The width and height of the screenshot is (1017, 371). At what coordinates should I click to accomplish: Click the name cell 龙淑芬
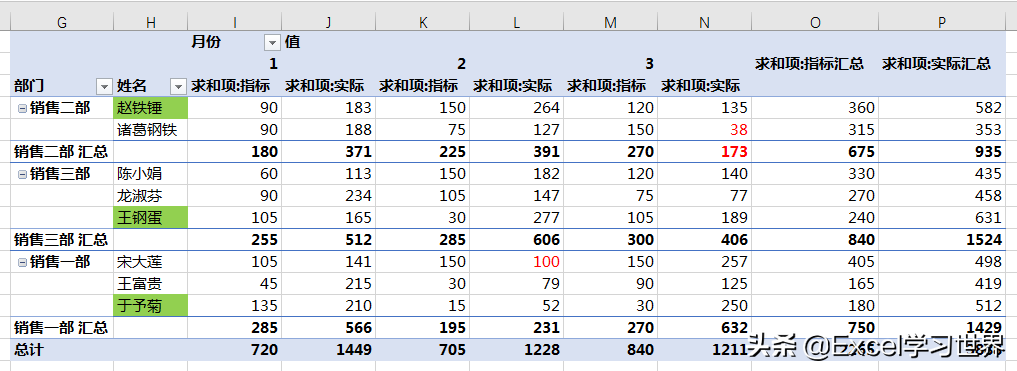pos(150,196)
